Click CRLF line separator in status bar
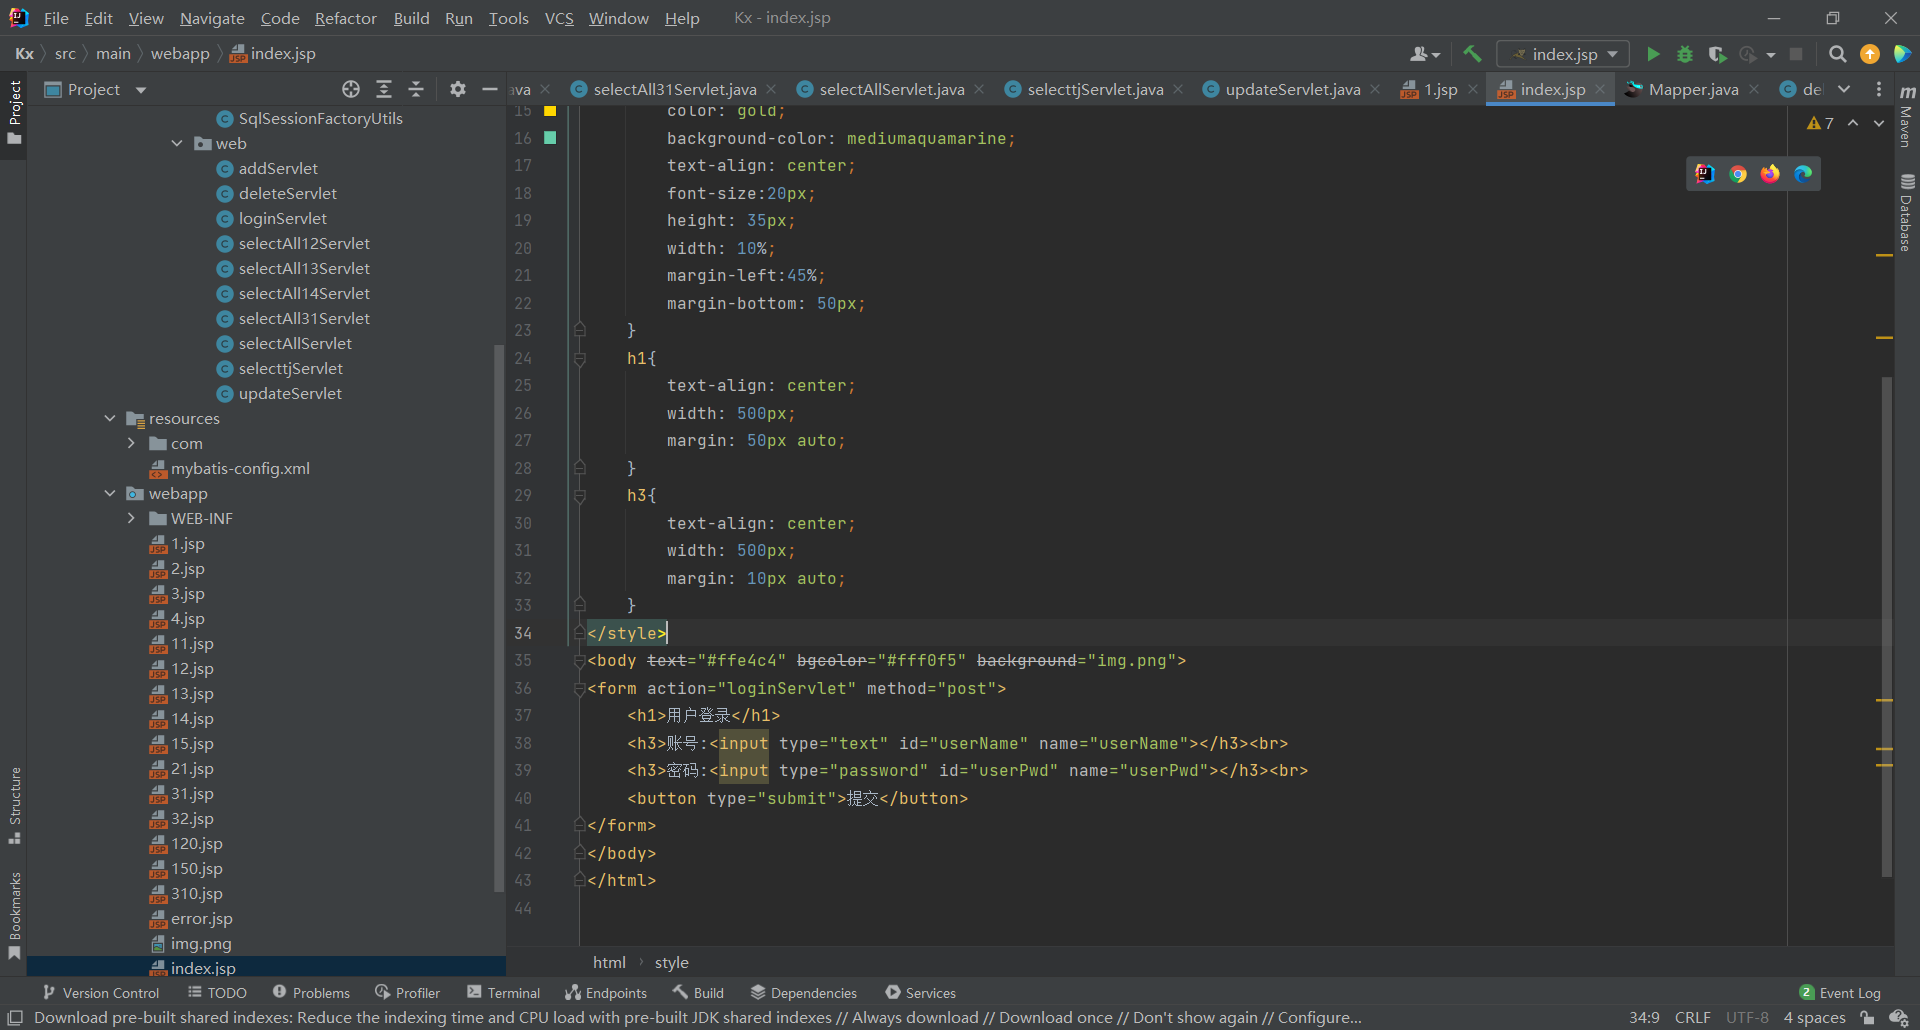Image resolution: width=1920 pixels, height=1030 pixels. point(1693,1018)
